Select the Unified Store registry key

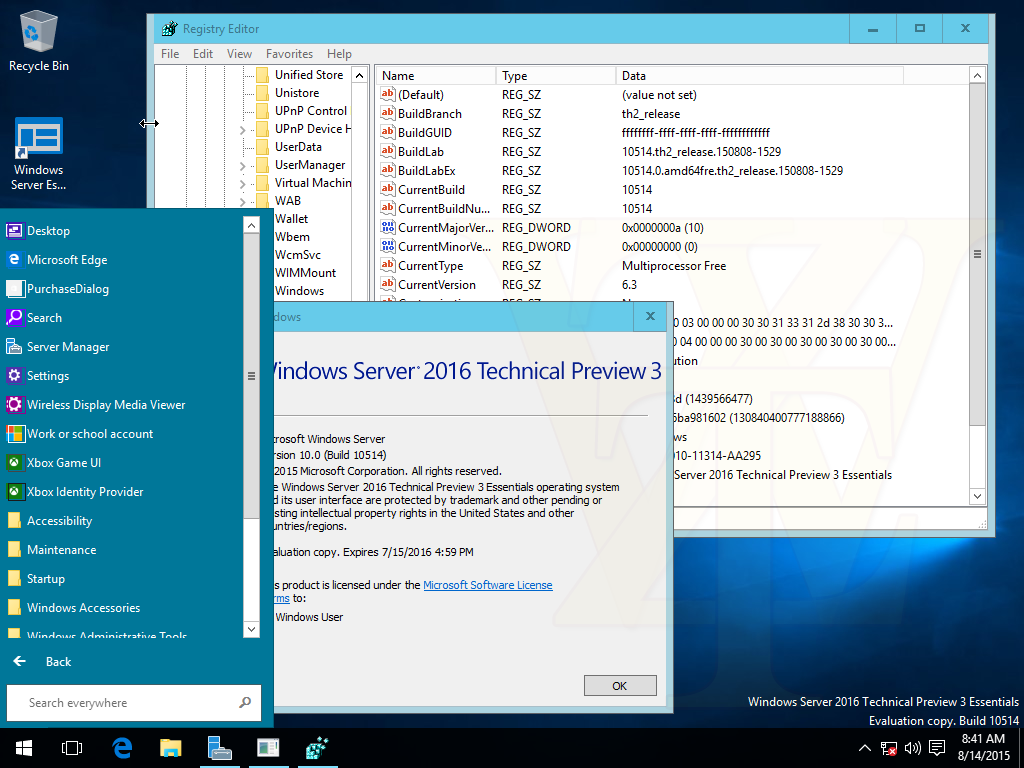click(308, 75)
